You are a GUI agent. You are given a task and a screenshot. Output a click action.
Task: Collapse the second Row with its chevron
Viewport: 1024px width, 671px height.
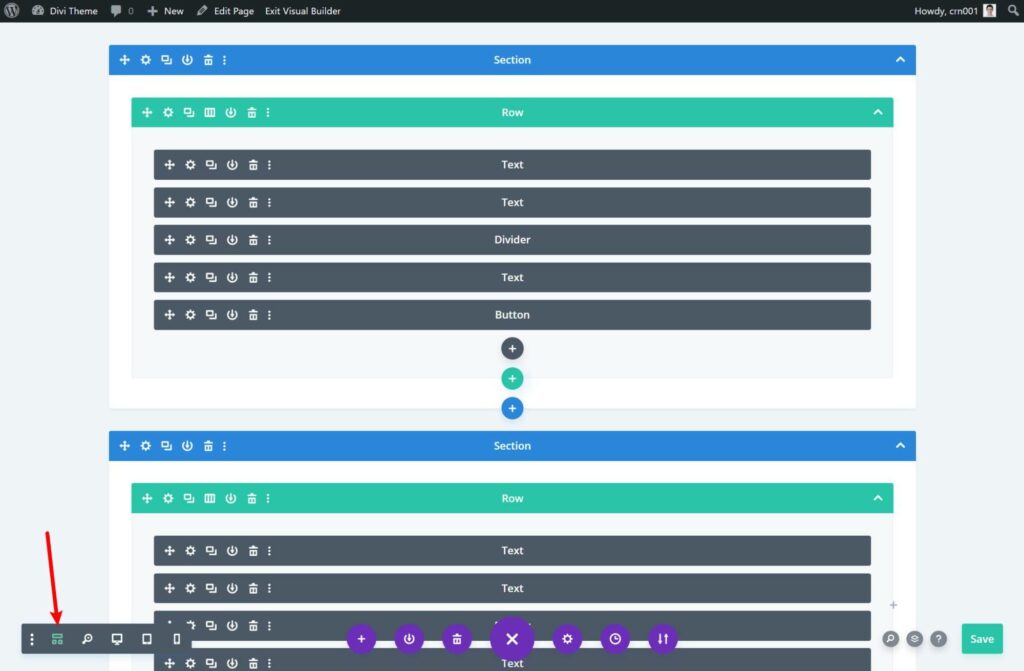coord(878,499)
